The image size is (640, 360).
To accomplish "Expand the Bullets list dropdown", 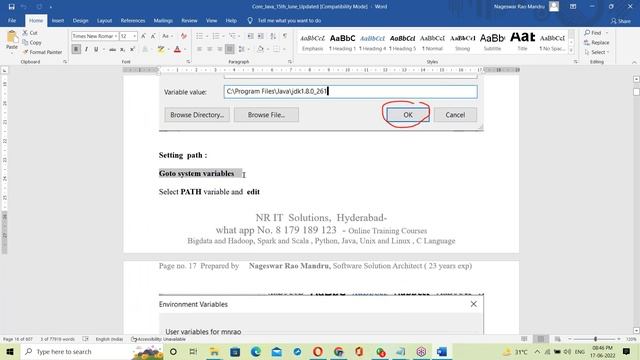I will click(207, 36).
